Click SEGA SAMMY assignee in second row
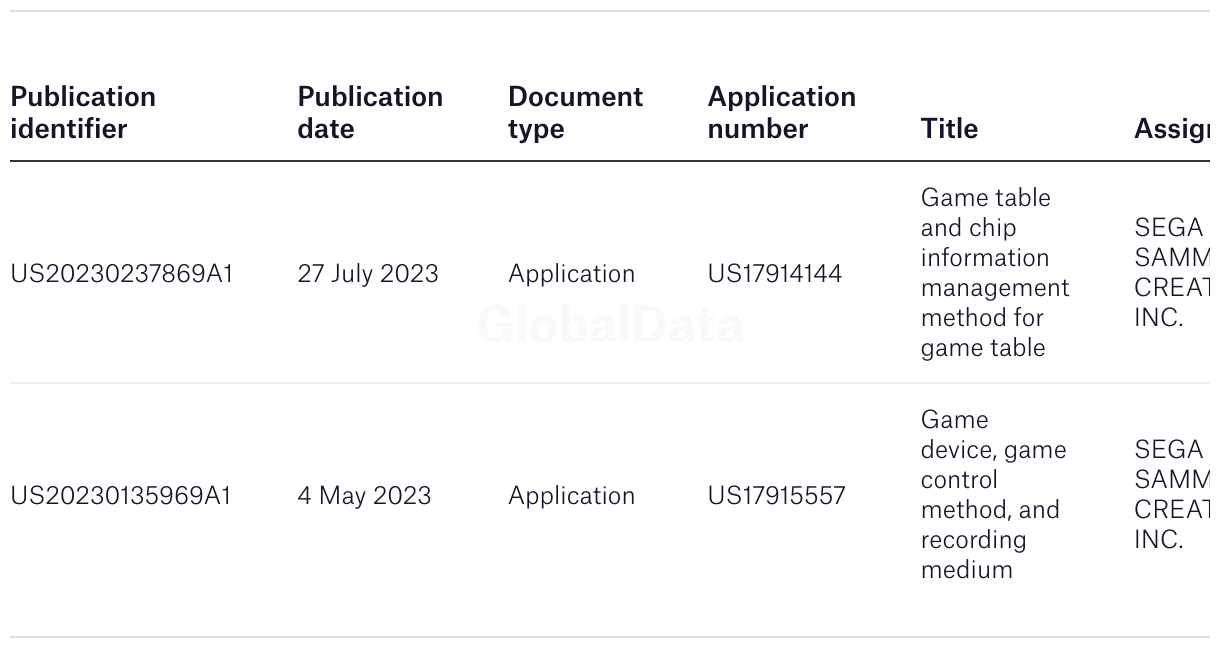 coord(1171,494)
